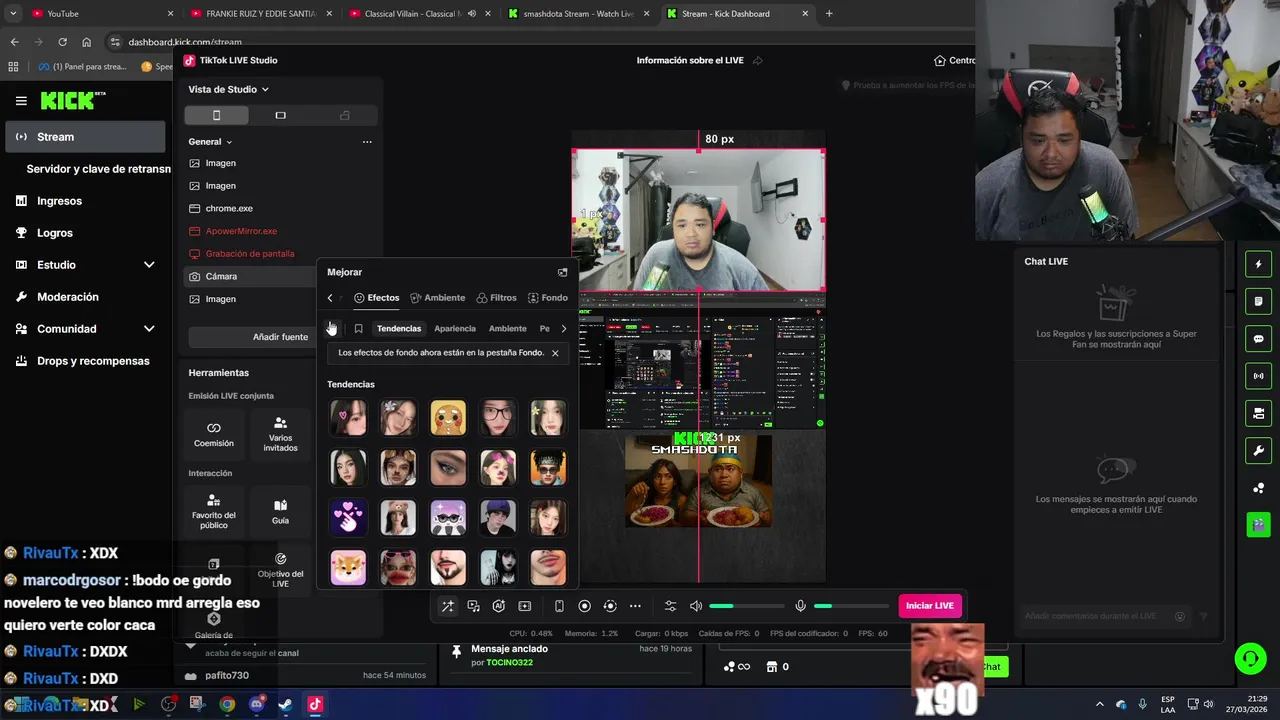Image resolution: width=1280 pixels, height=720 pixels.
Task: Dismiss the background effects notice
Action: click(555, 353)
